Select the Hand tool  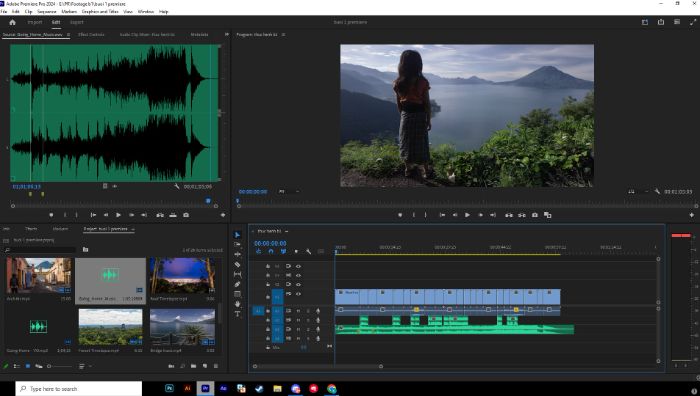(238, 304)
